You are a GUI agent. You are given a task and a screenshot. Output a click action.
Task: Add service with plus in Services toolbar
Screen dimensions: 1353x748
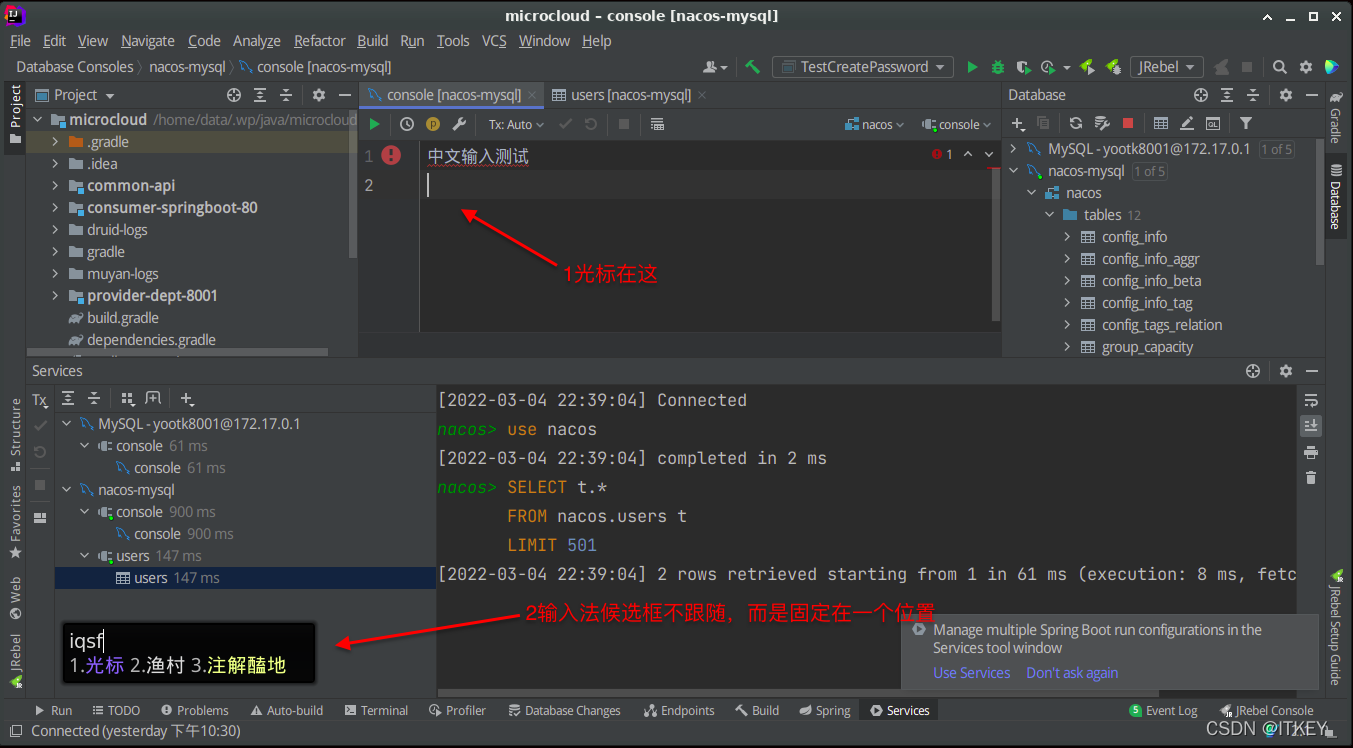pyautogui.click(x=187, y=398)
